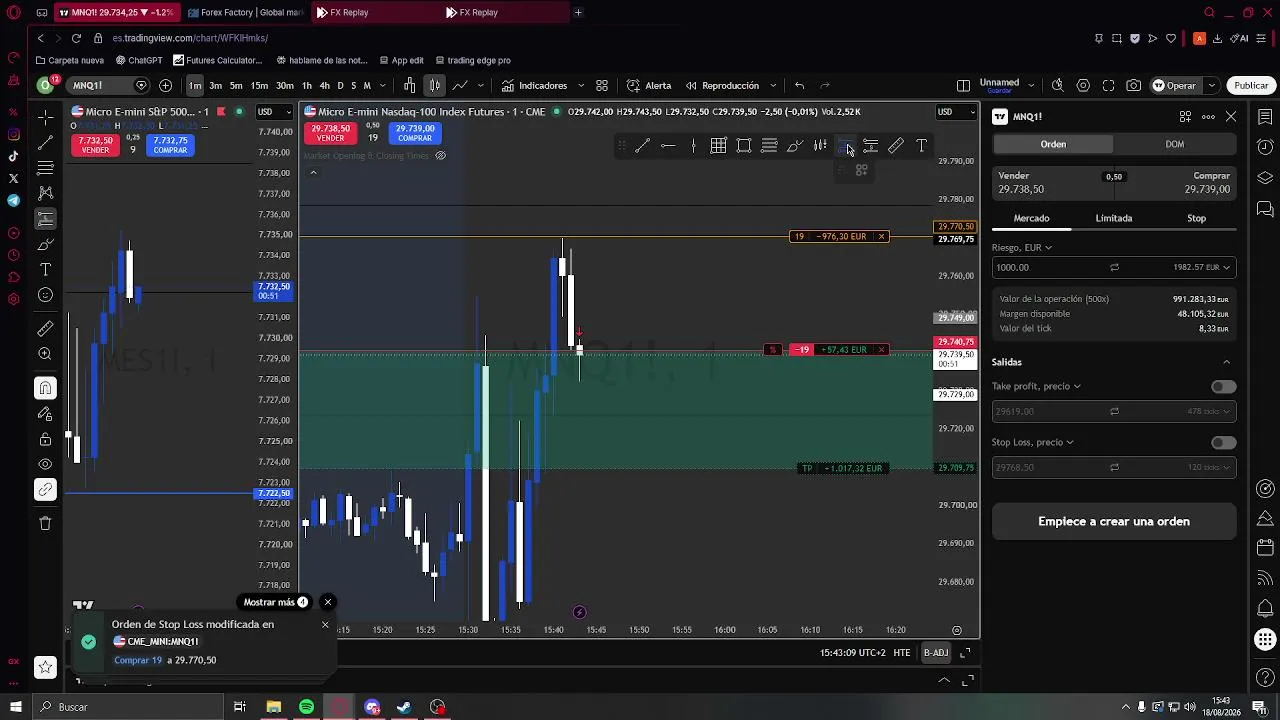The image size is (1280, 720).
Task: Collapse the Salidas section
Action: coord(1227,362)
